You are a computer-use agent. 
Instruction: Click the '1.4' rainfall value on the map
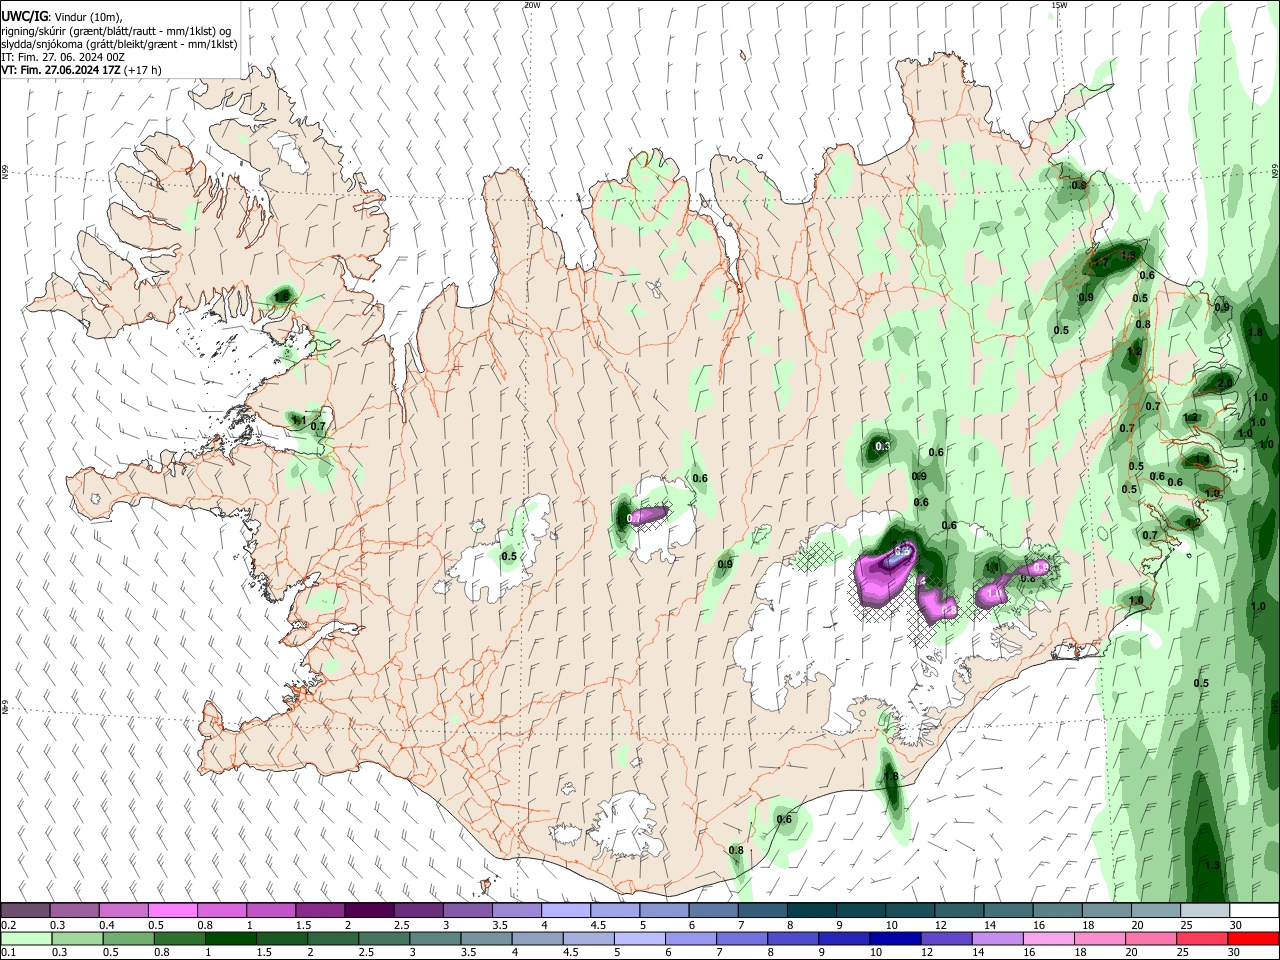tap(1204, 460)
